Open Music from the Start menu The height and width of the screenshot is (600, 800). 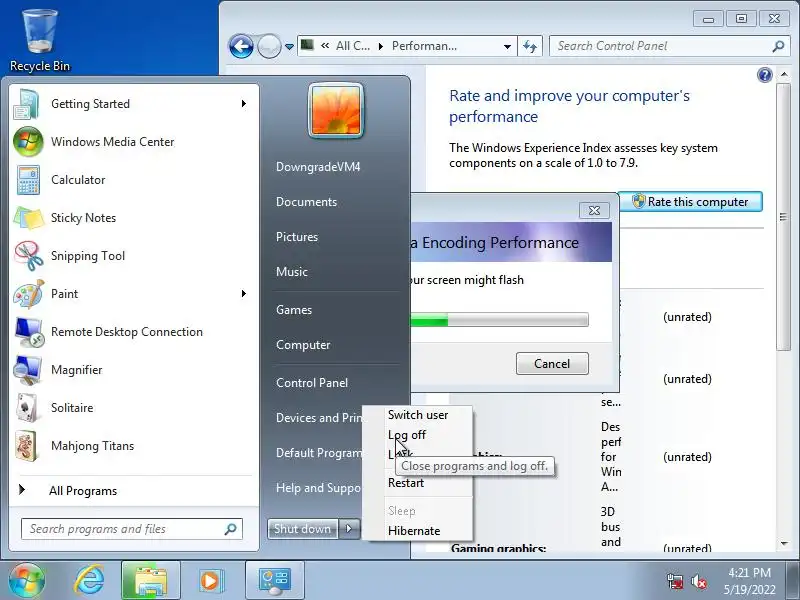[291, 272]
